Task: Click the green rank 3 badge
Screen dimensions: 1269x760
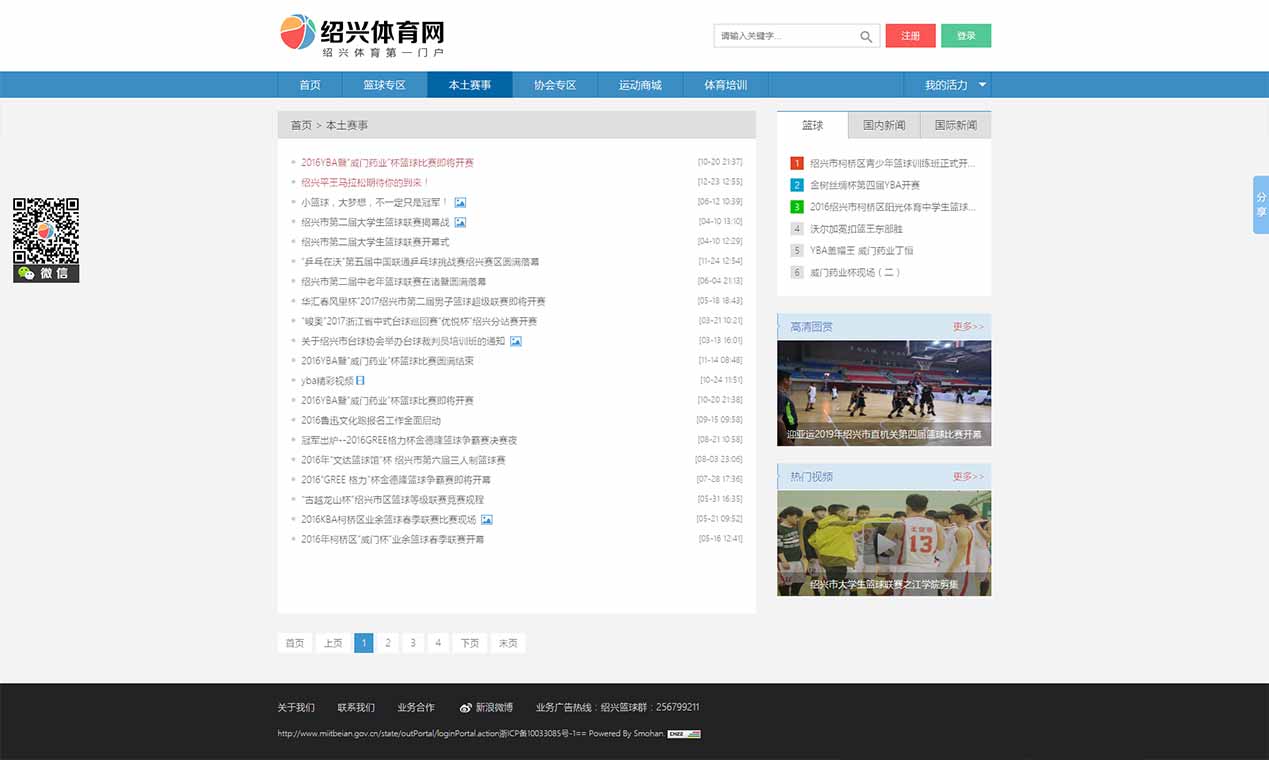Action: click(x=797, y=207)
